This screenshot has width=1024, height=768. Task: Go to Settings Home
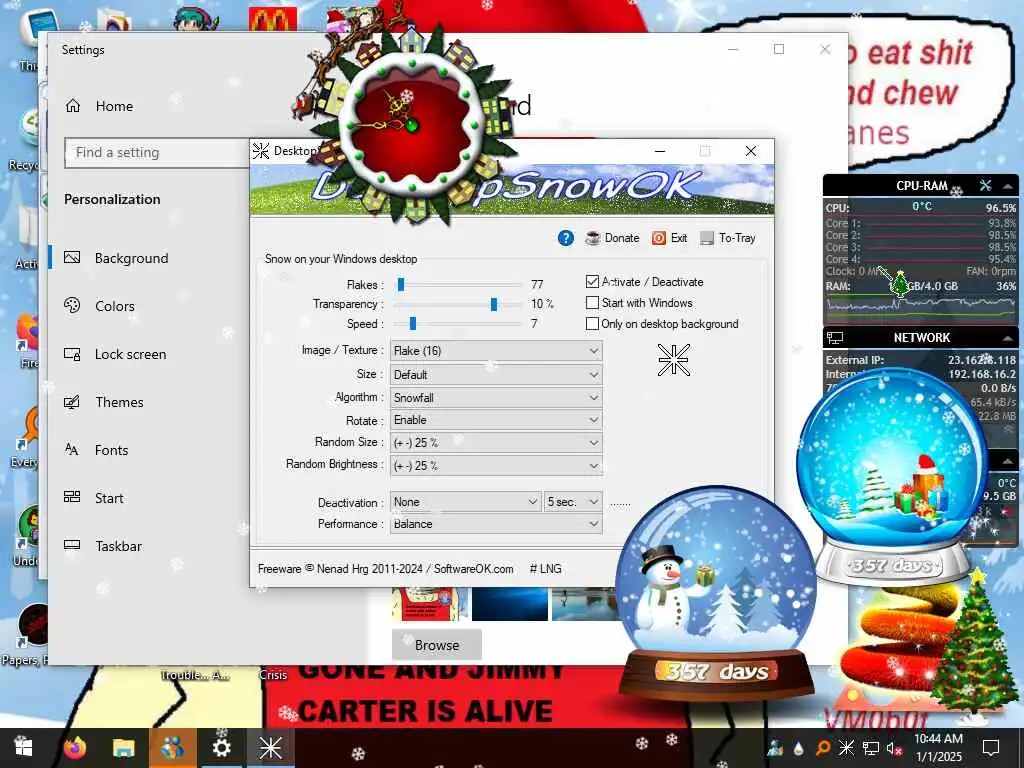[x=114, y=106]
